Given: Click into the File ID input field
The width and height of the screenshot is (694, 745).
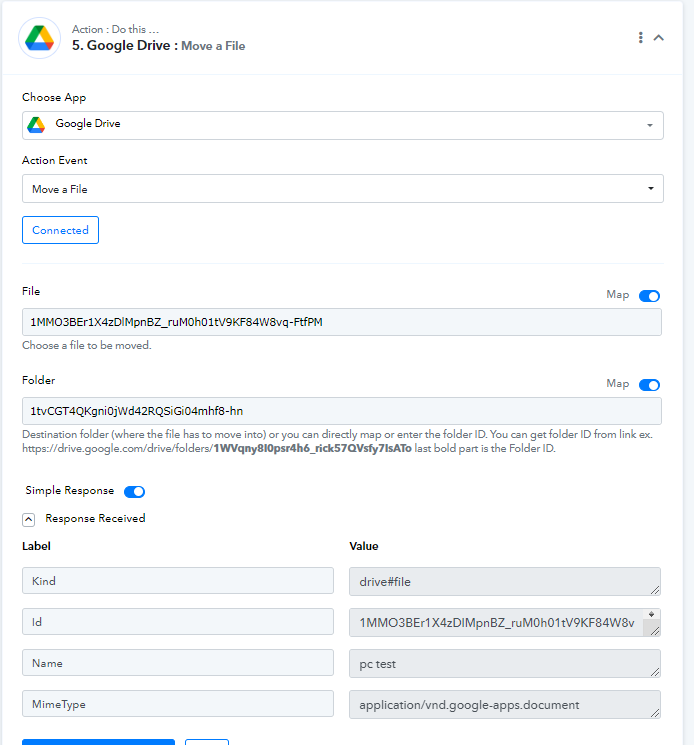Looking at the screenshot, I should point(342,322).
